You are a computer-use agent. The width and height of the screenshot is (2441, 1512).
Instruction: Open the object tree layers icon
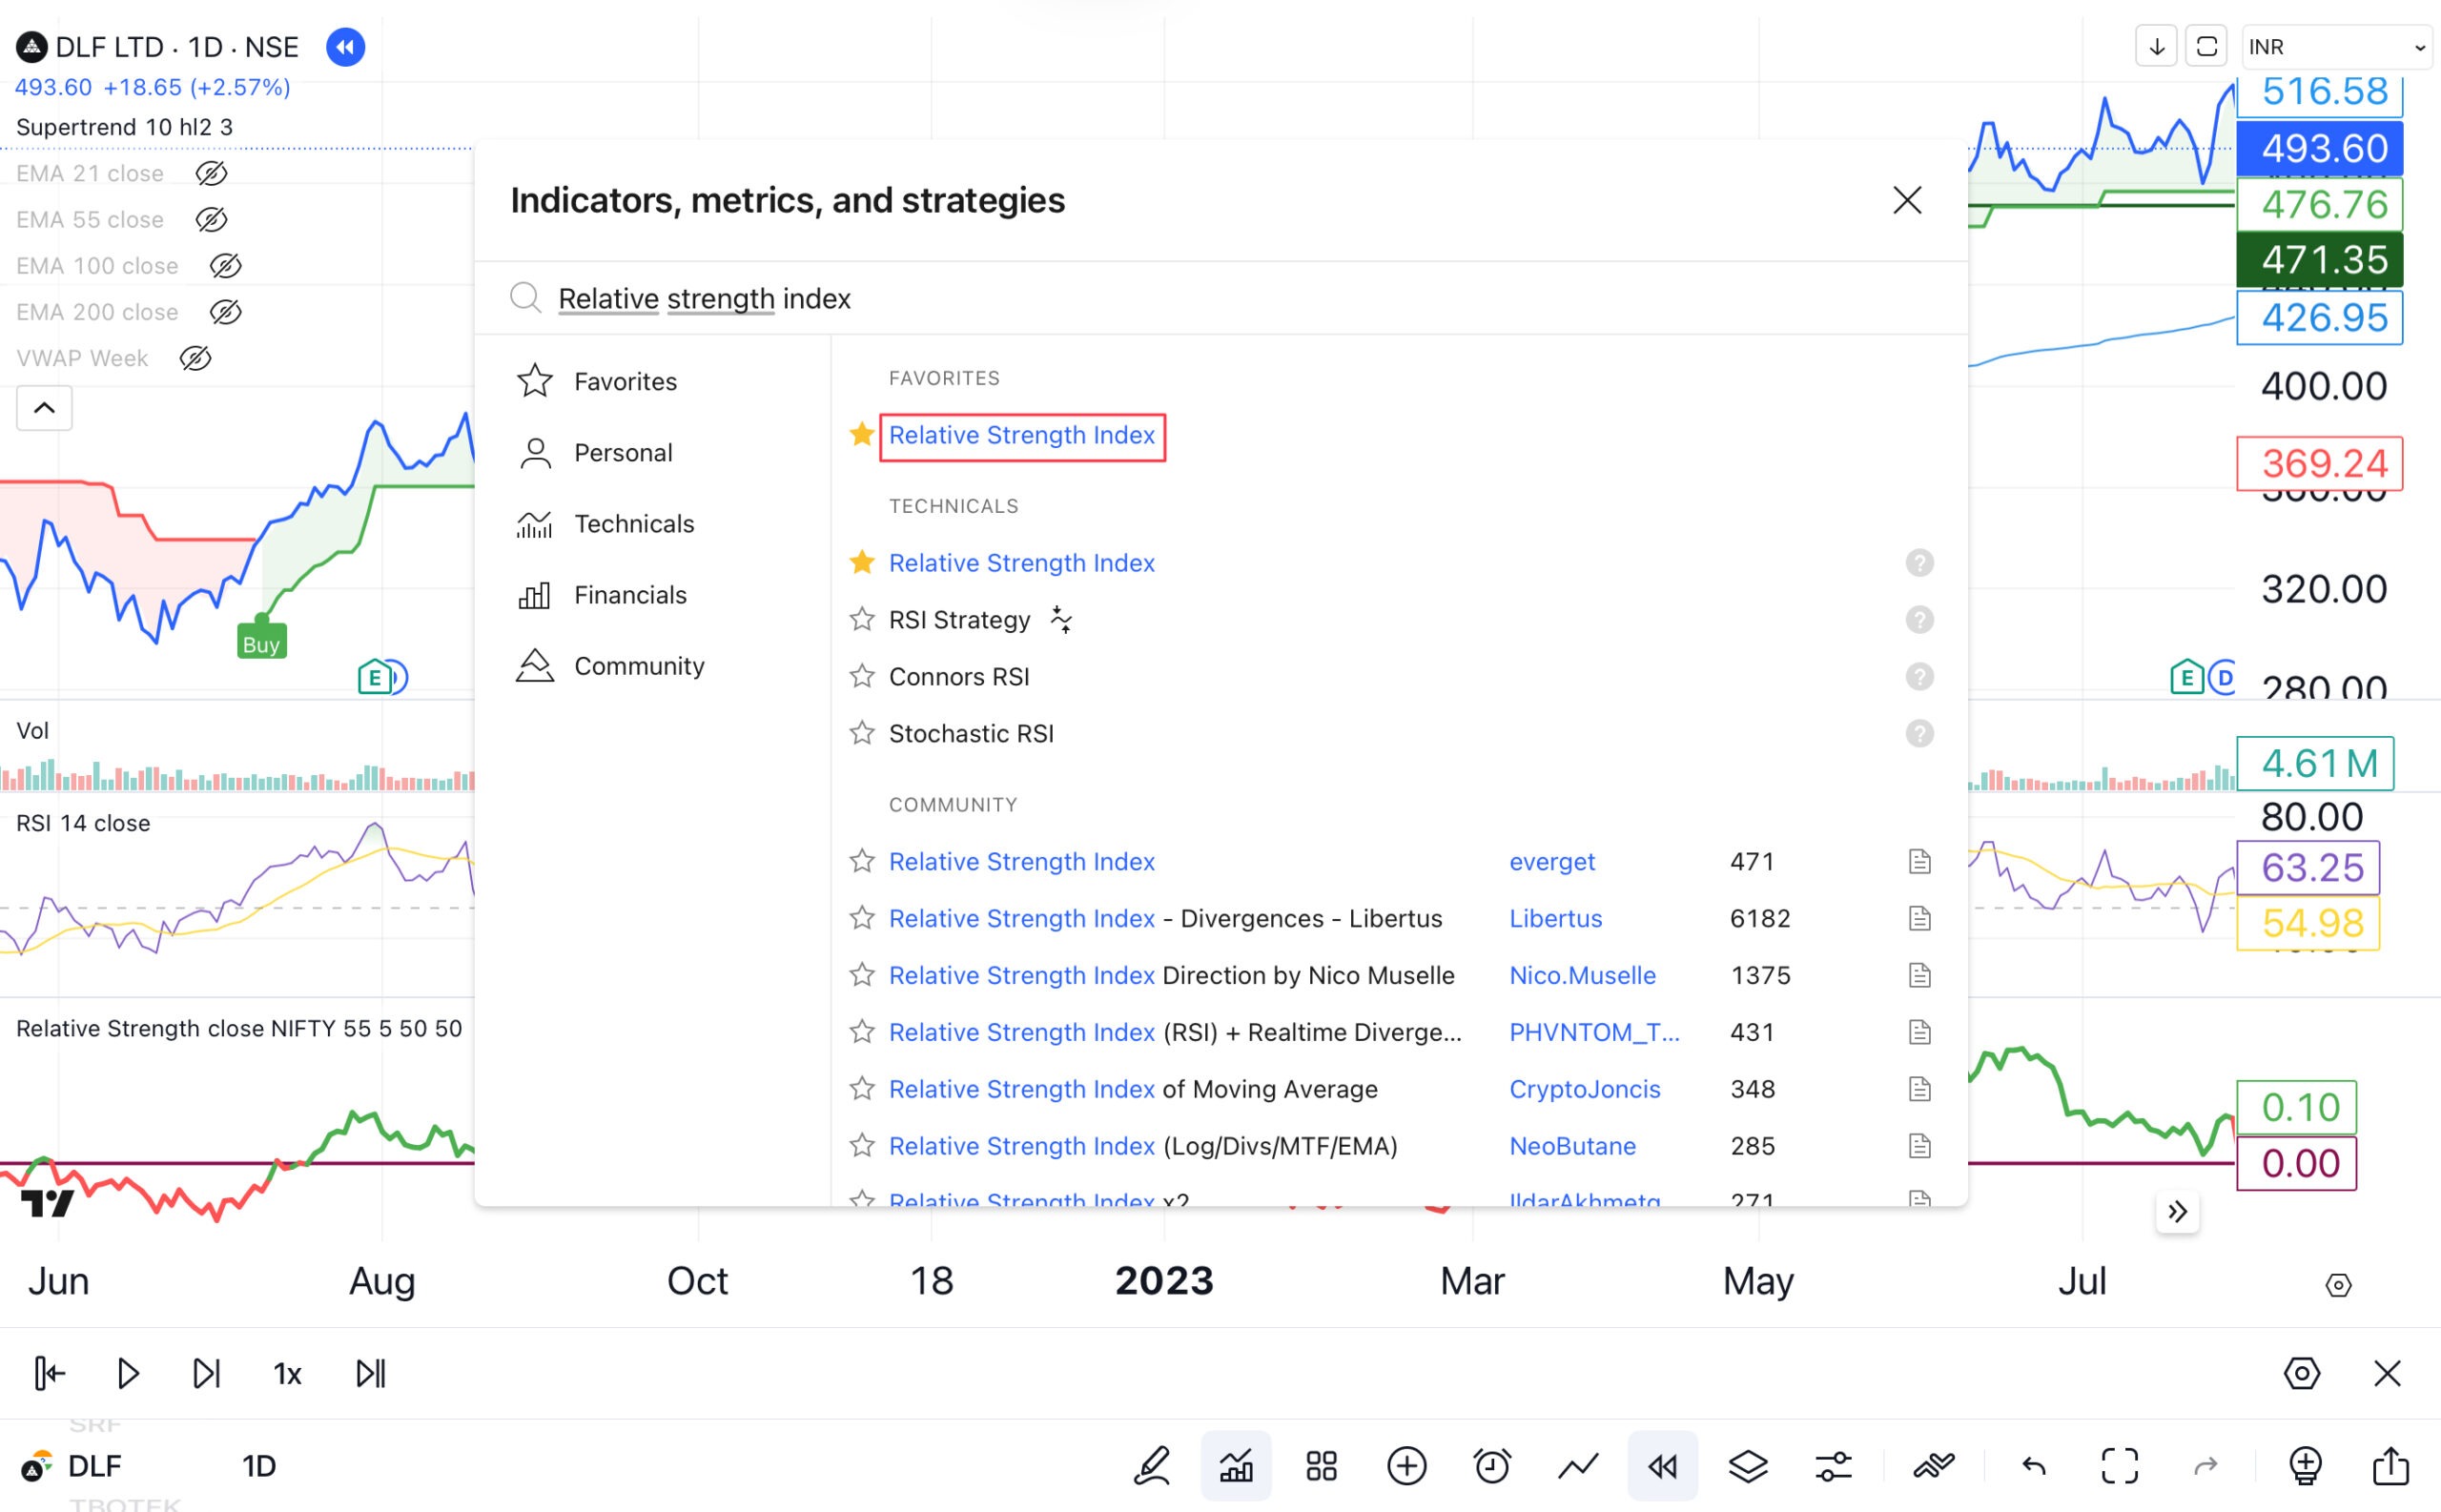[1748, 1466]
